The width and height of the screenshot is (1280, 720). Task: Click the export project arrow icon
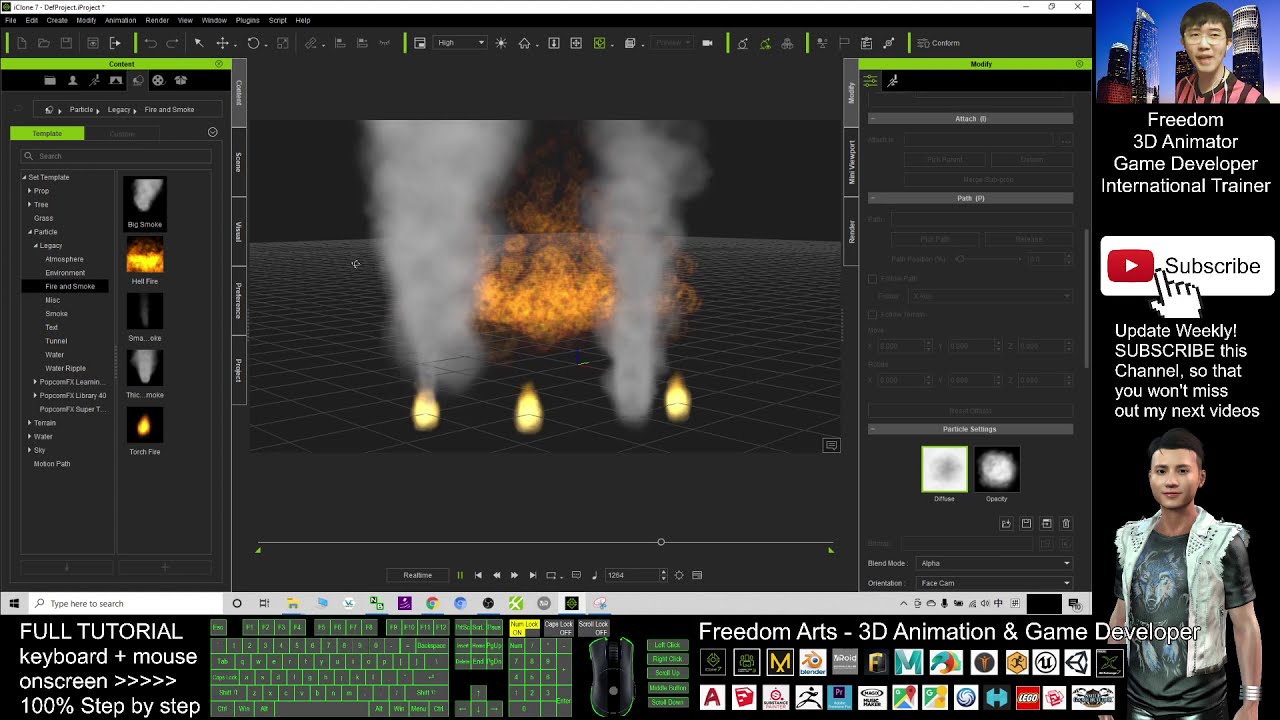pos(115,43)
